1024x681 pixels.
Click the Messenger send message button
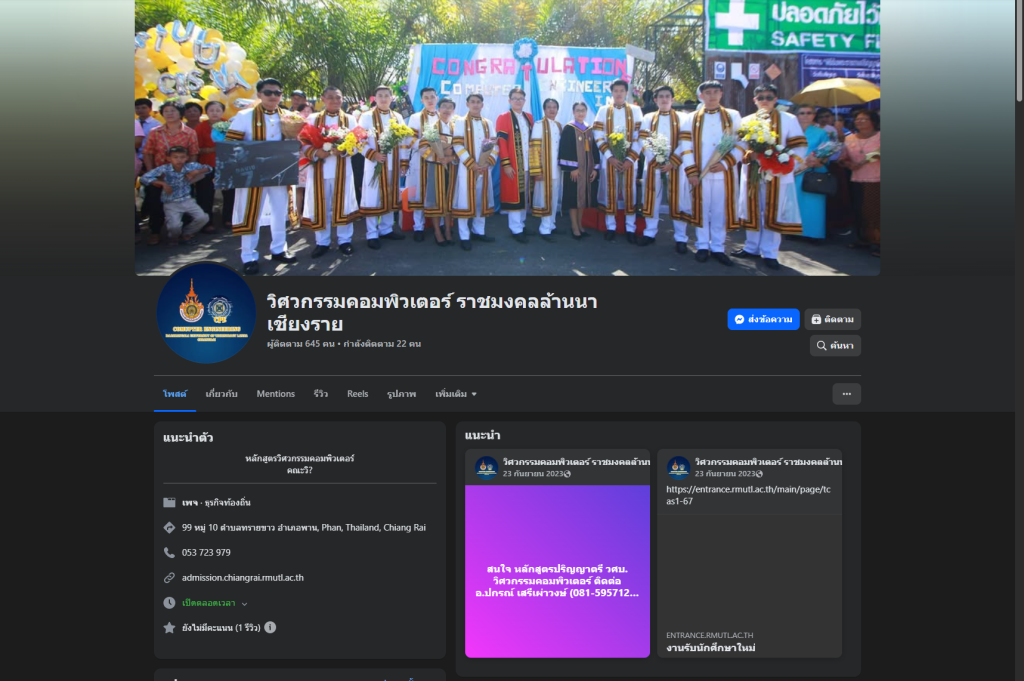(763, 319)
